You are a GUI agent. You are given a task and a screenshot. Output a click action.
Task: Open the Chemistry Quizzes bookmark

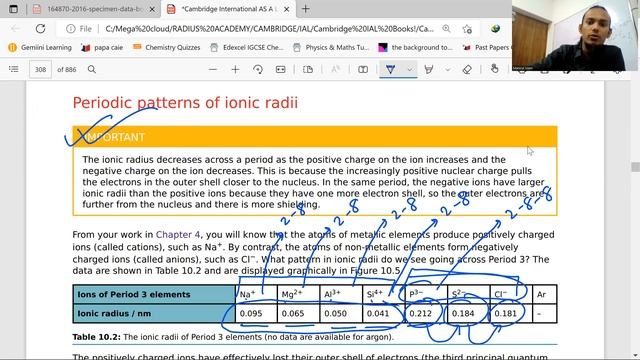[x=167, y=47]
